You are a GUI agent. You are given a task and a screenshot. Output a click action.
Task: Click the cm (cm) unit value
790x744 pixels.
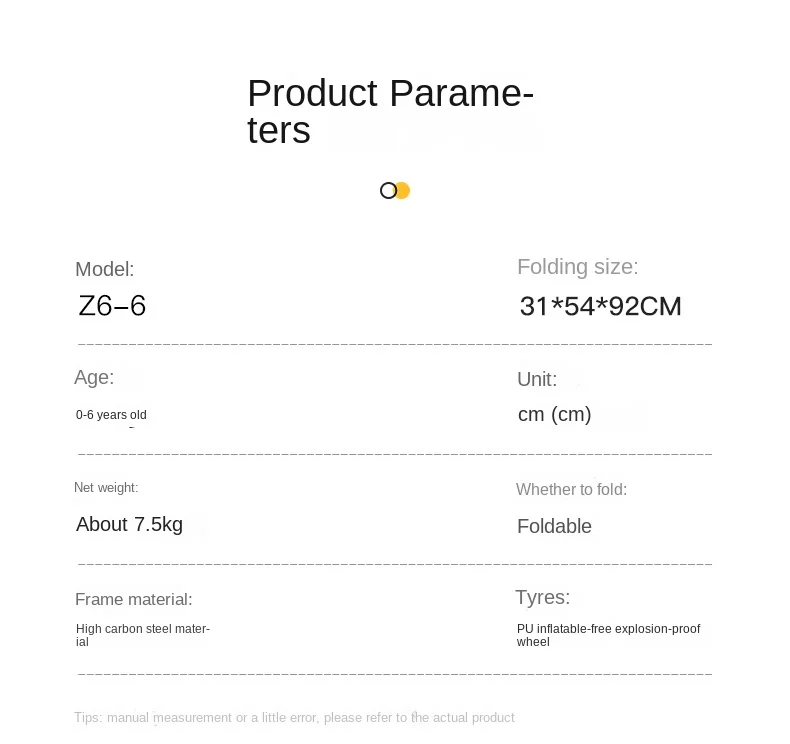554,414
